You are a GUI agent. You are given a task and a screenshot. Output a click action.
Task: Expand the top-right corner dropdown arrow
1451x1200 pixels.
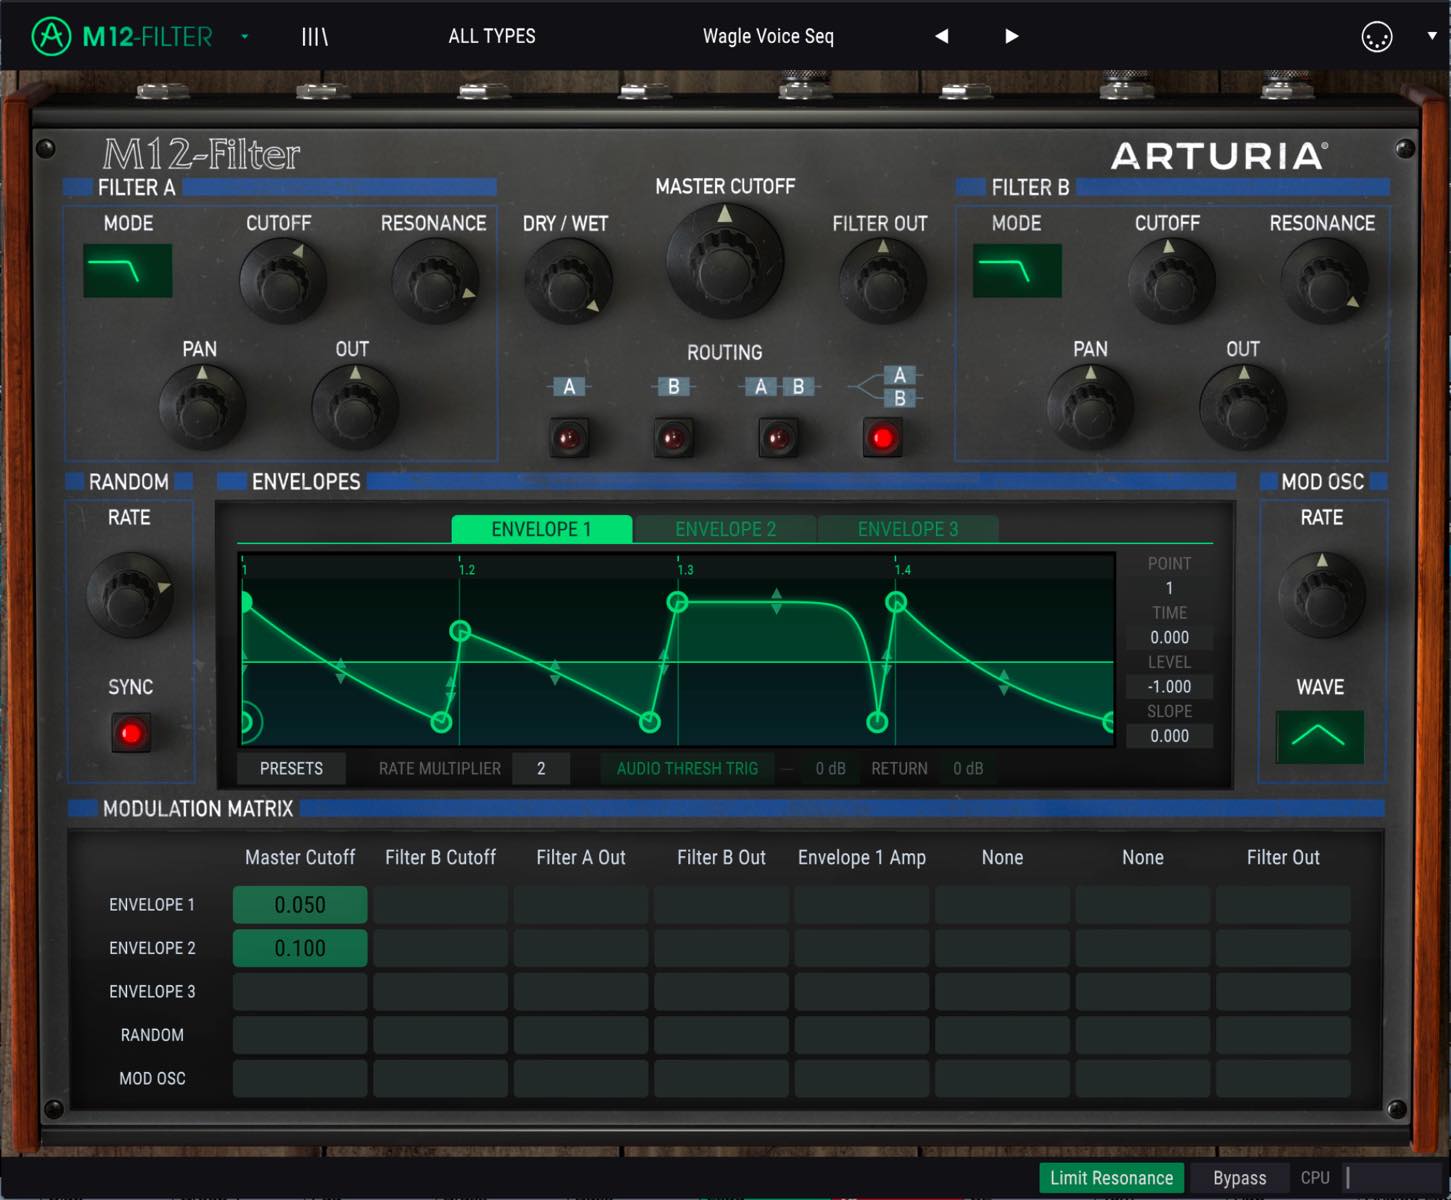pos(1432,36)
